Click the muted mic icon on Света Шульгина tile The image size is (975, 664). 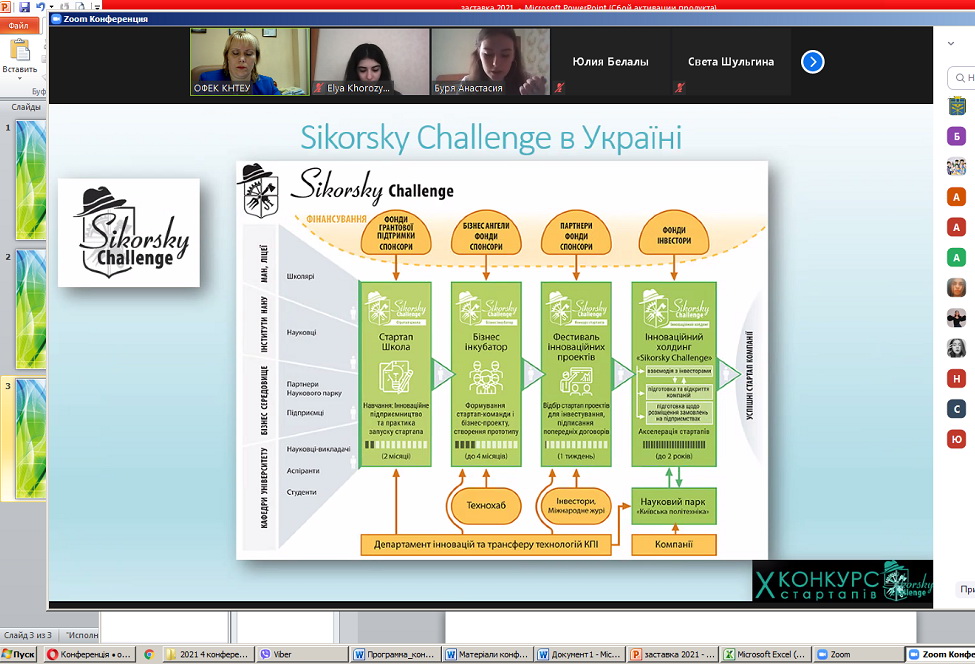[x=680, y=88]
